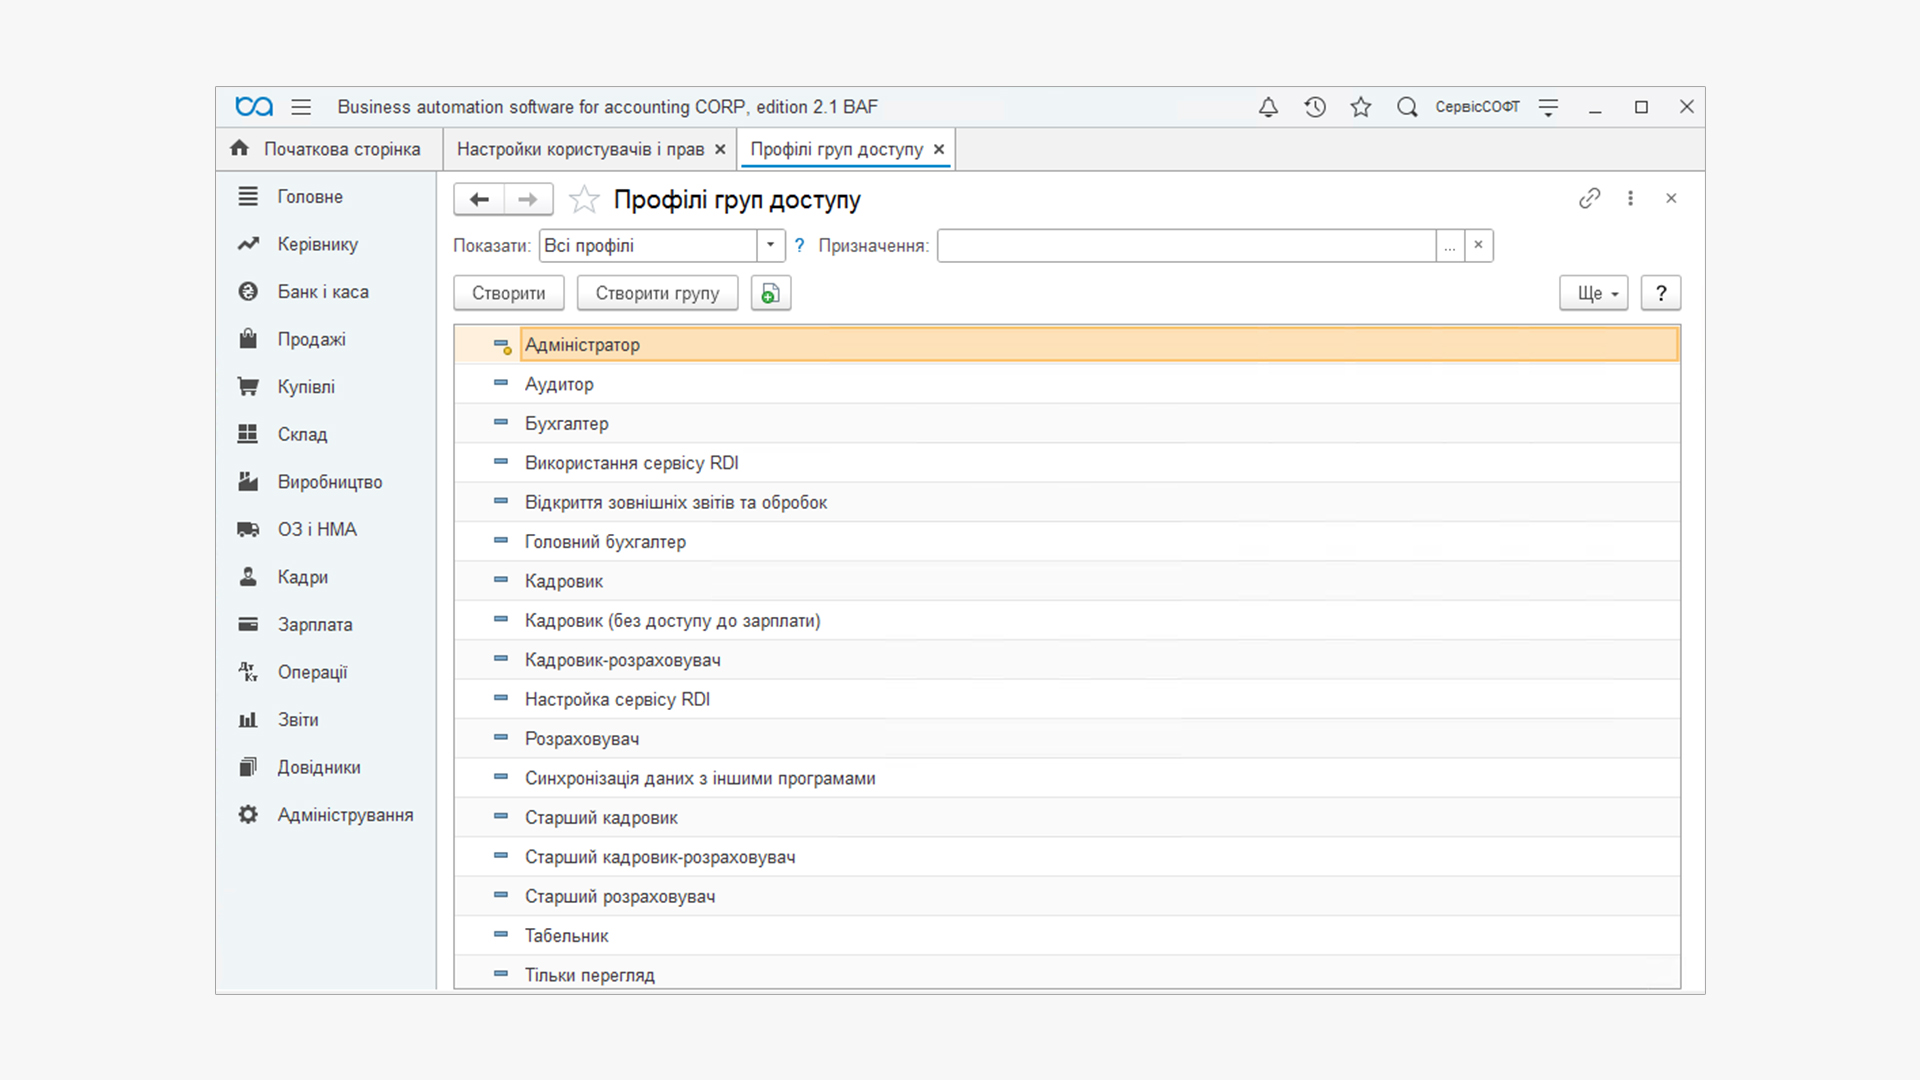Go forward with the right arrow
The image size is (1920, 1080).
tap(528, 199)
